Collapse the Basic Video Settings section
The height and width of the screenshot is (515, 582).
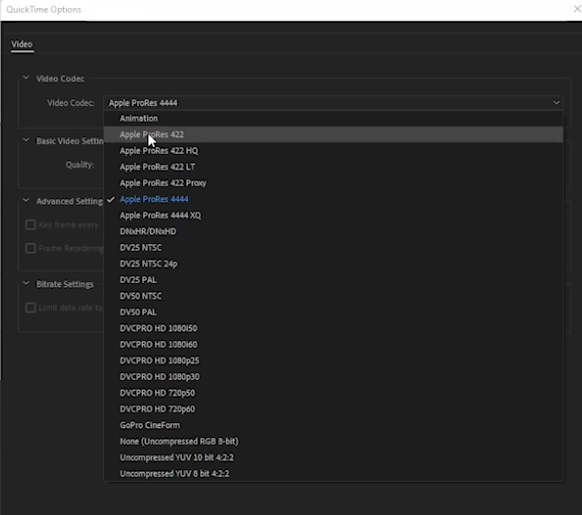(26, 140)
